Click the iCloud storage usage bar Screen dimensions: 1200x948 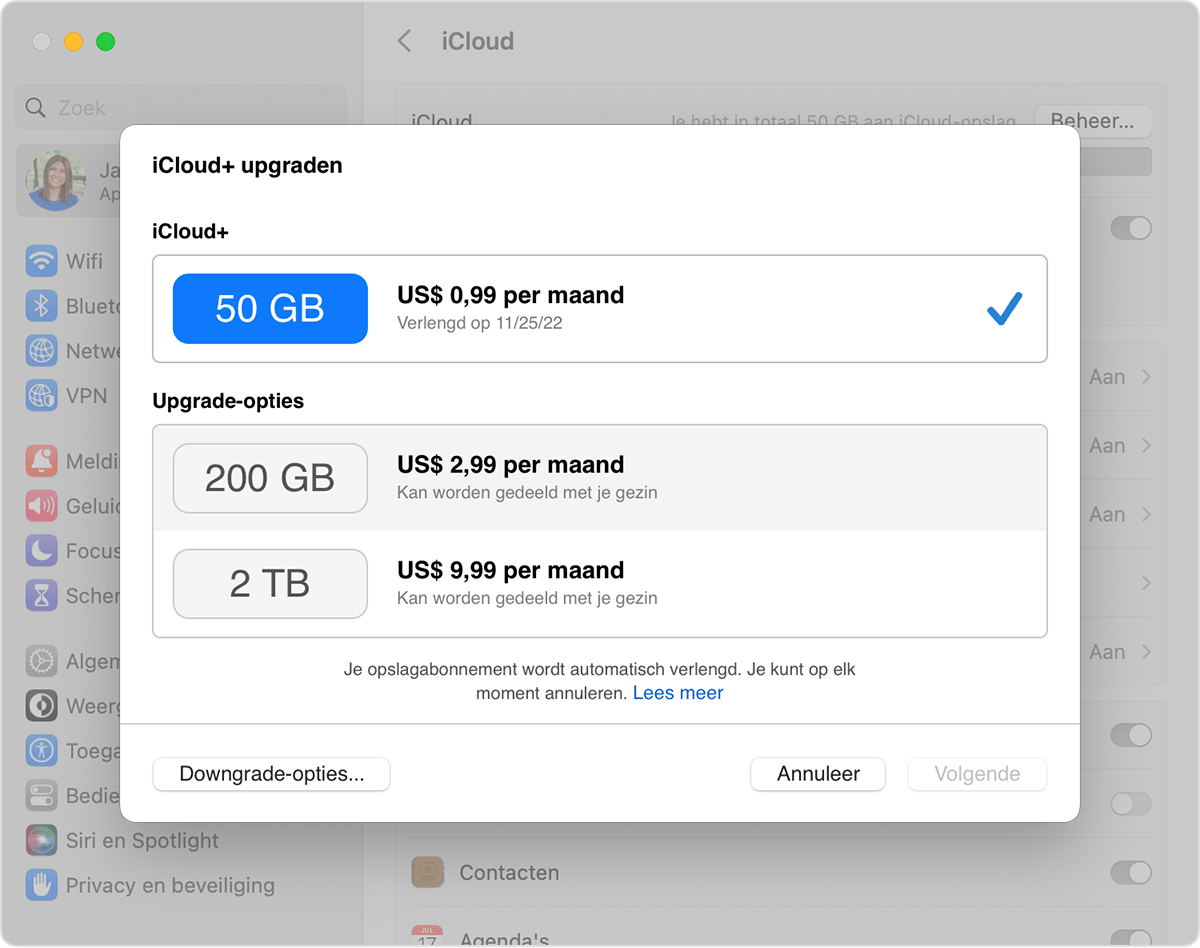[1110, 162]
